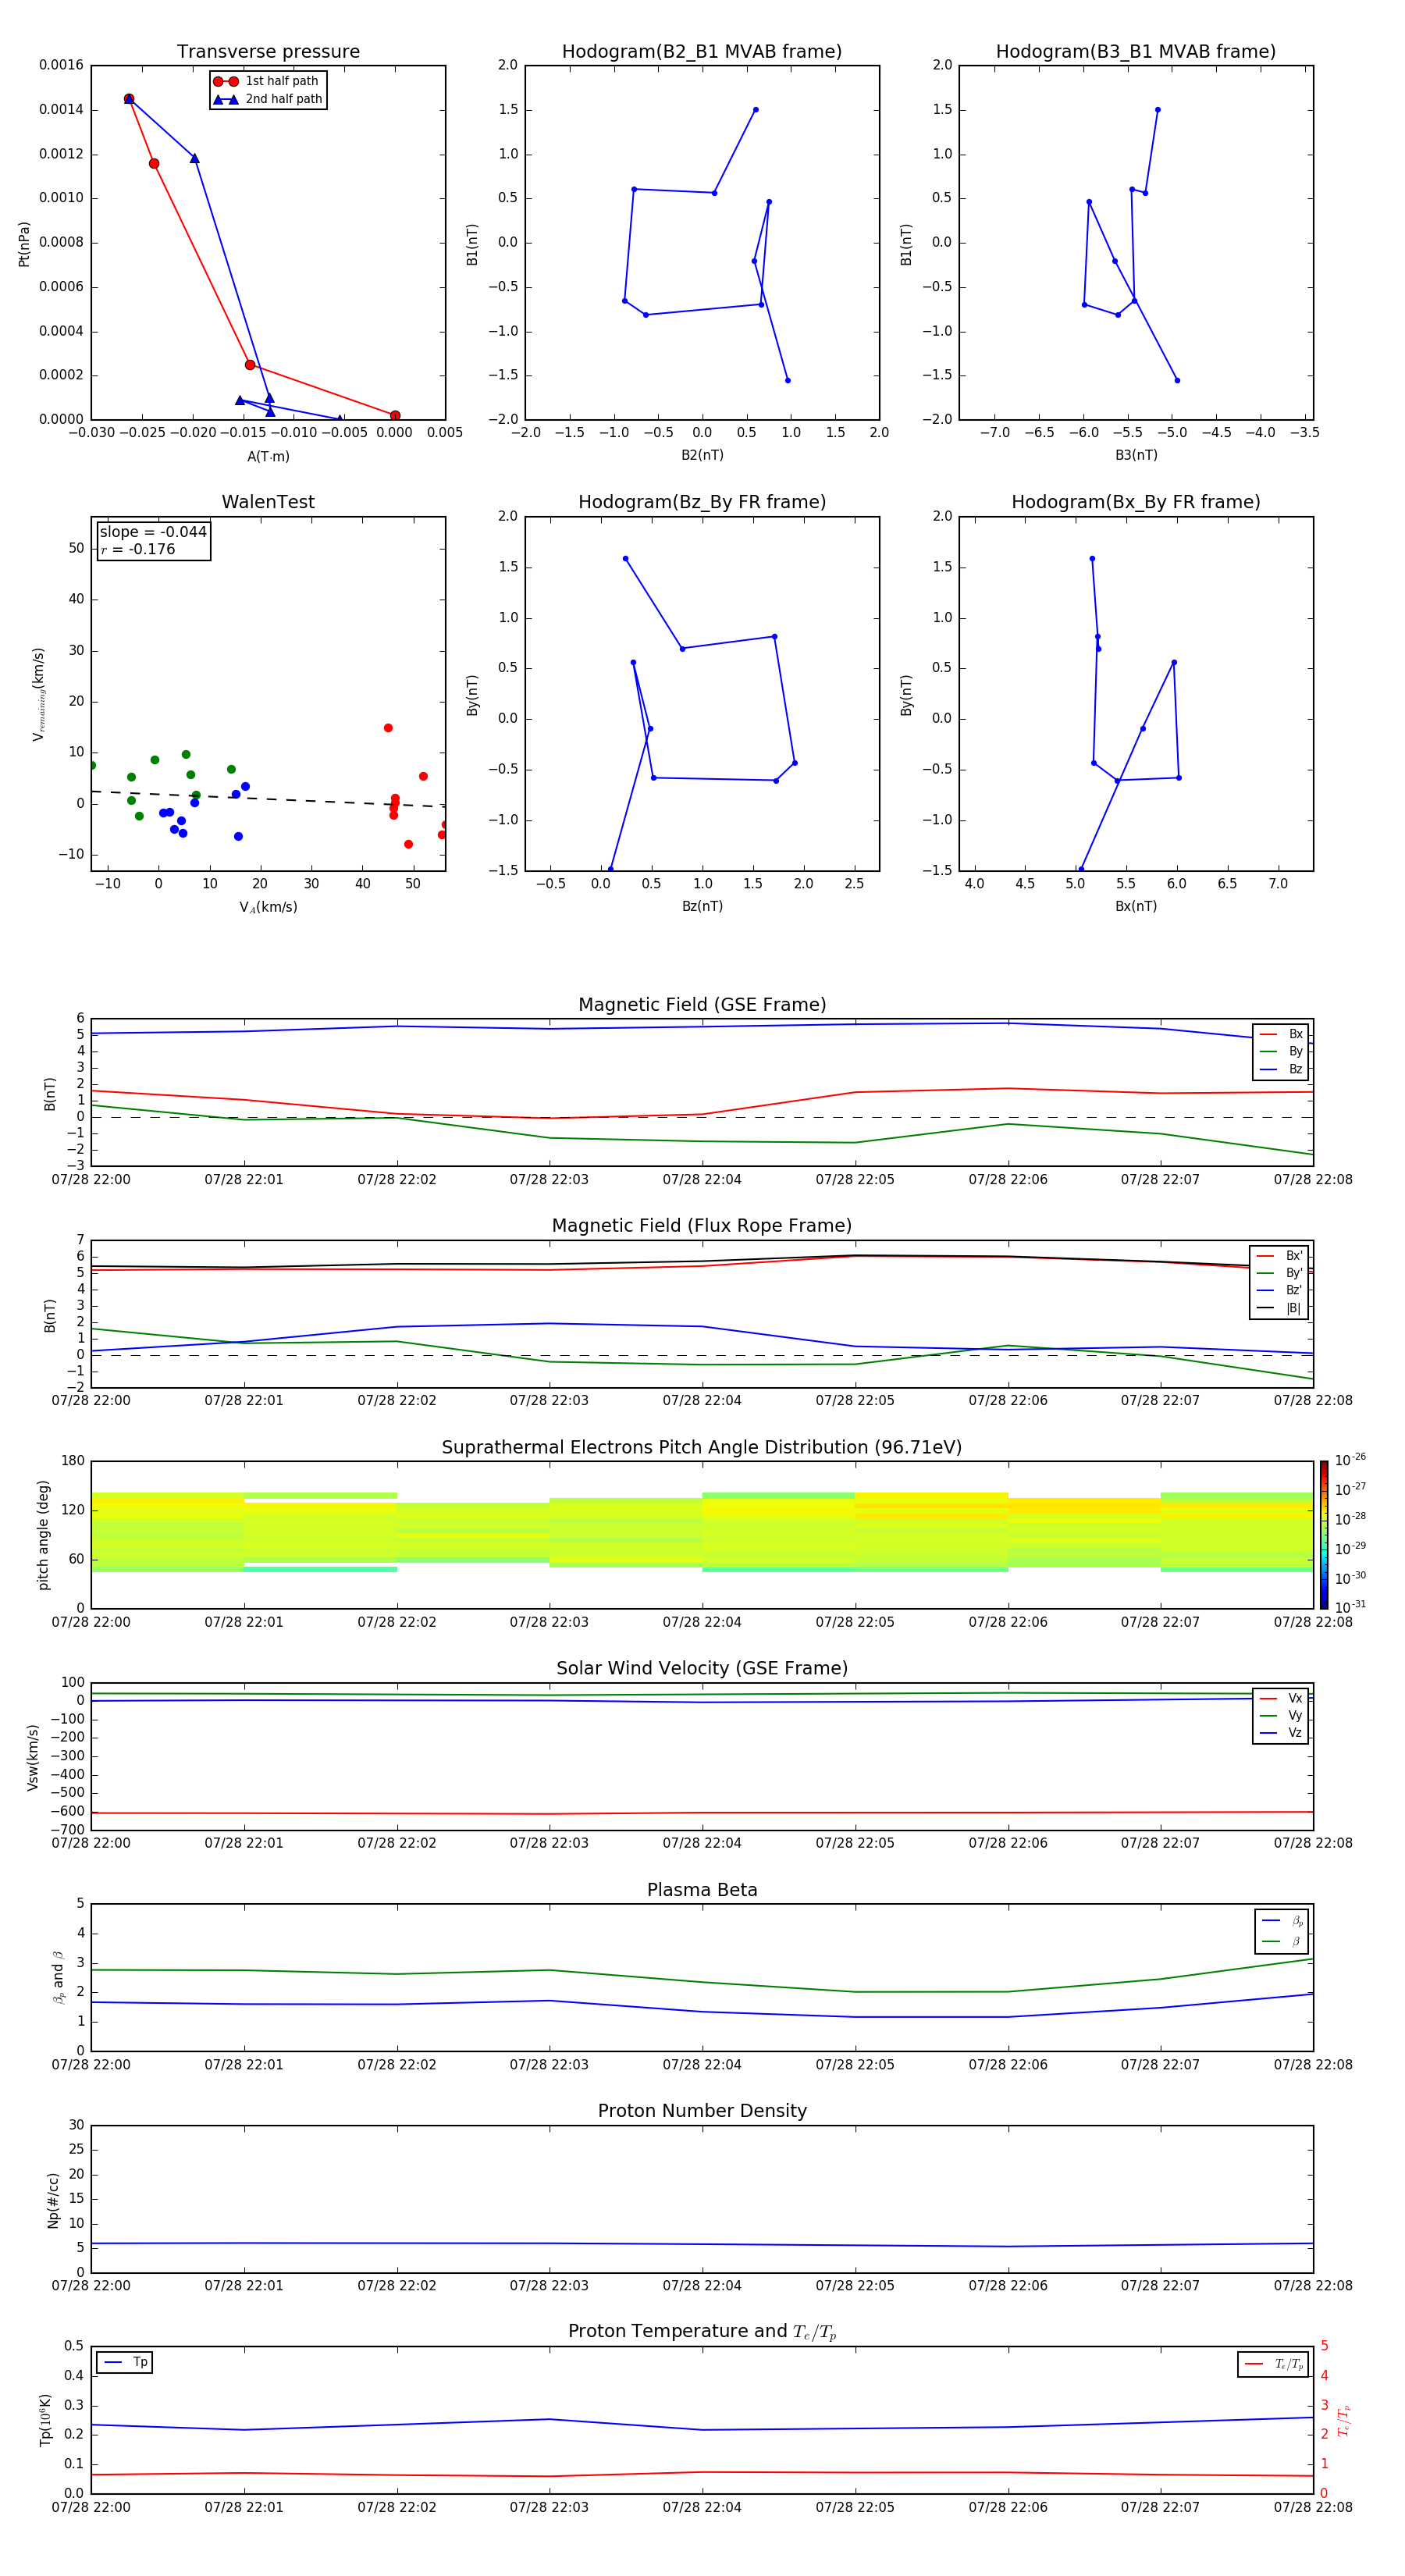Select the "2nd half path" legend entry
Image resolution: width=1405 pixels, height=2576 pixels.
pyautogui.click(x=267, y=99)
